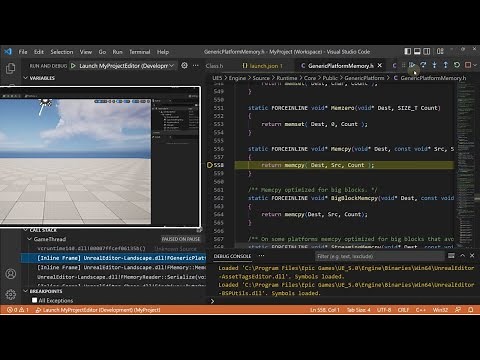Close the GenericPlatformMemory.h tab

coord(380,66)
